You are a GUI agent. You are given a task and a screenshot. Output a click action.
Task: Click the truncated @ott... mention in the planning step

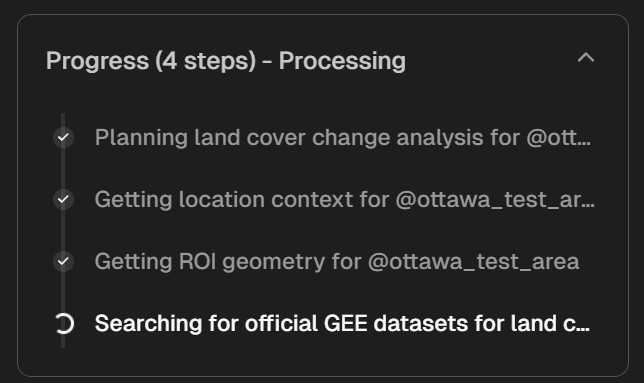coord(559,138)
